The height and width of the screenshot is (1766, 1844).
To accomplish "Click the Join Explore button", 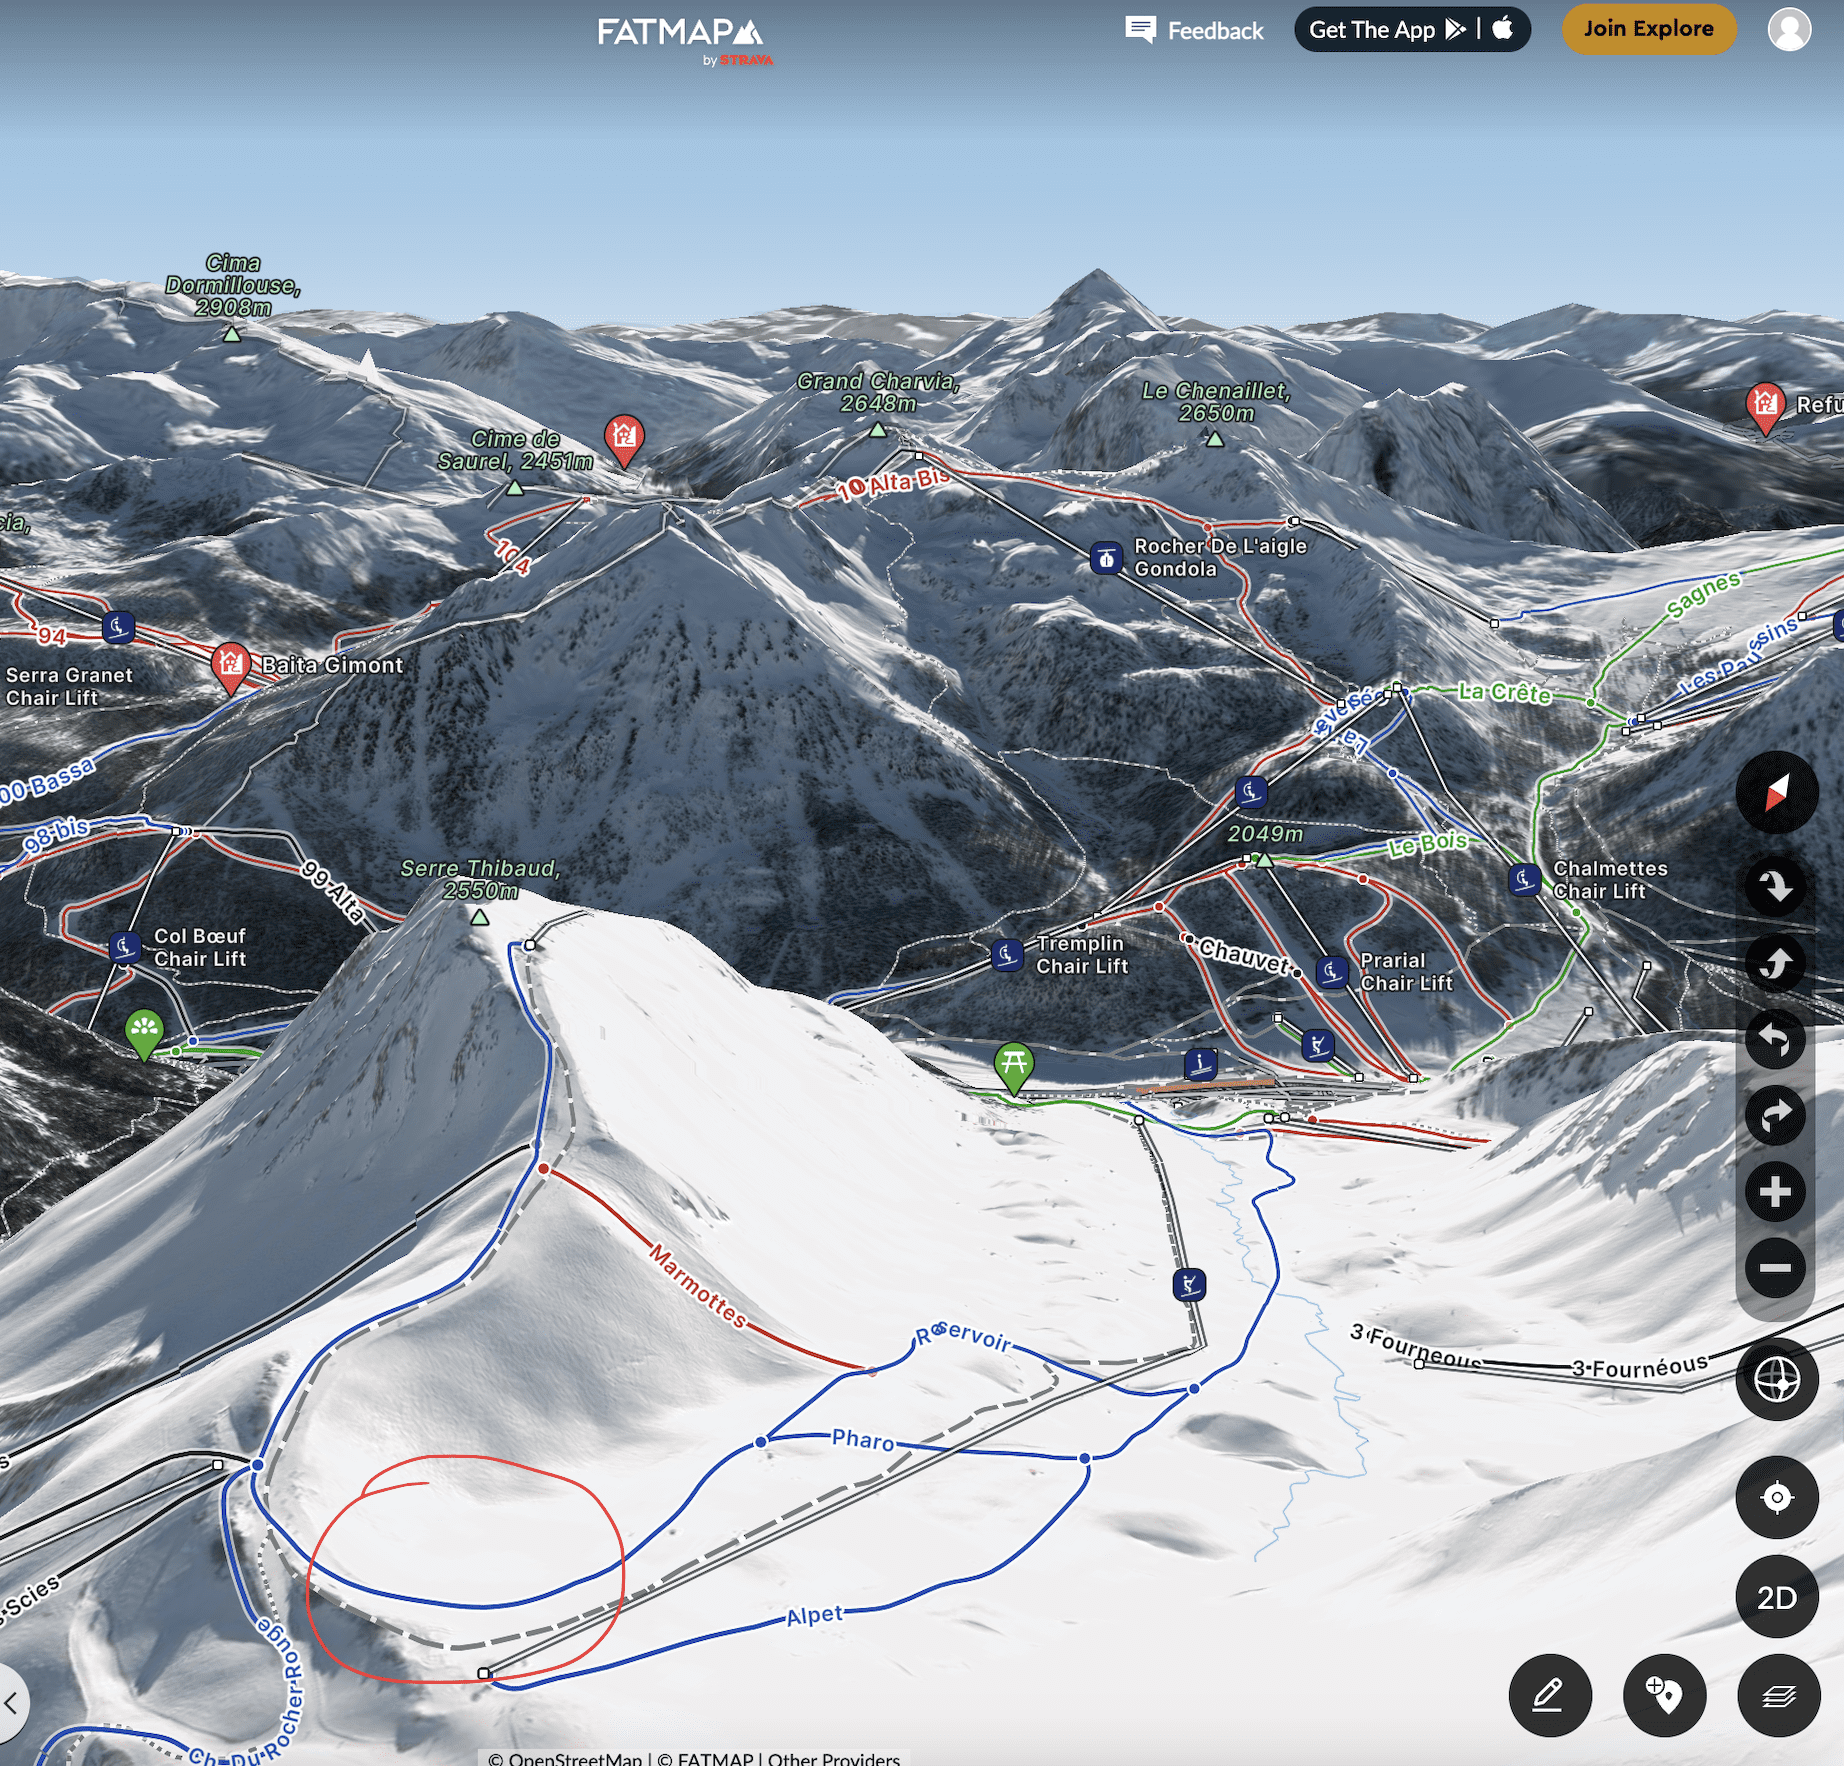I will (x=1648, y=29).
